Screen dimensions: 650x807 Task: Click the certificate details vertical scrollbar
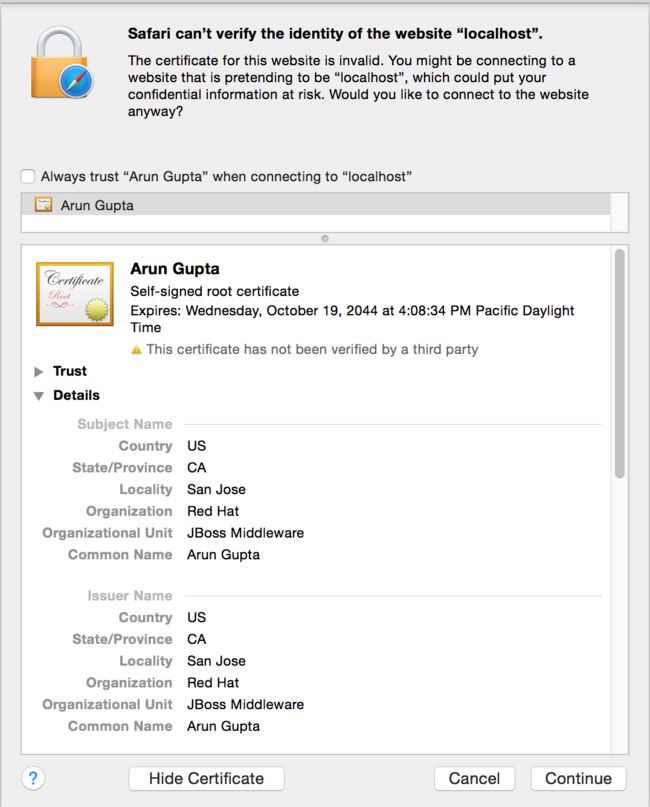coord(620,363)
